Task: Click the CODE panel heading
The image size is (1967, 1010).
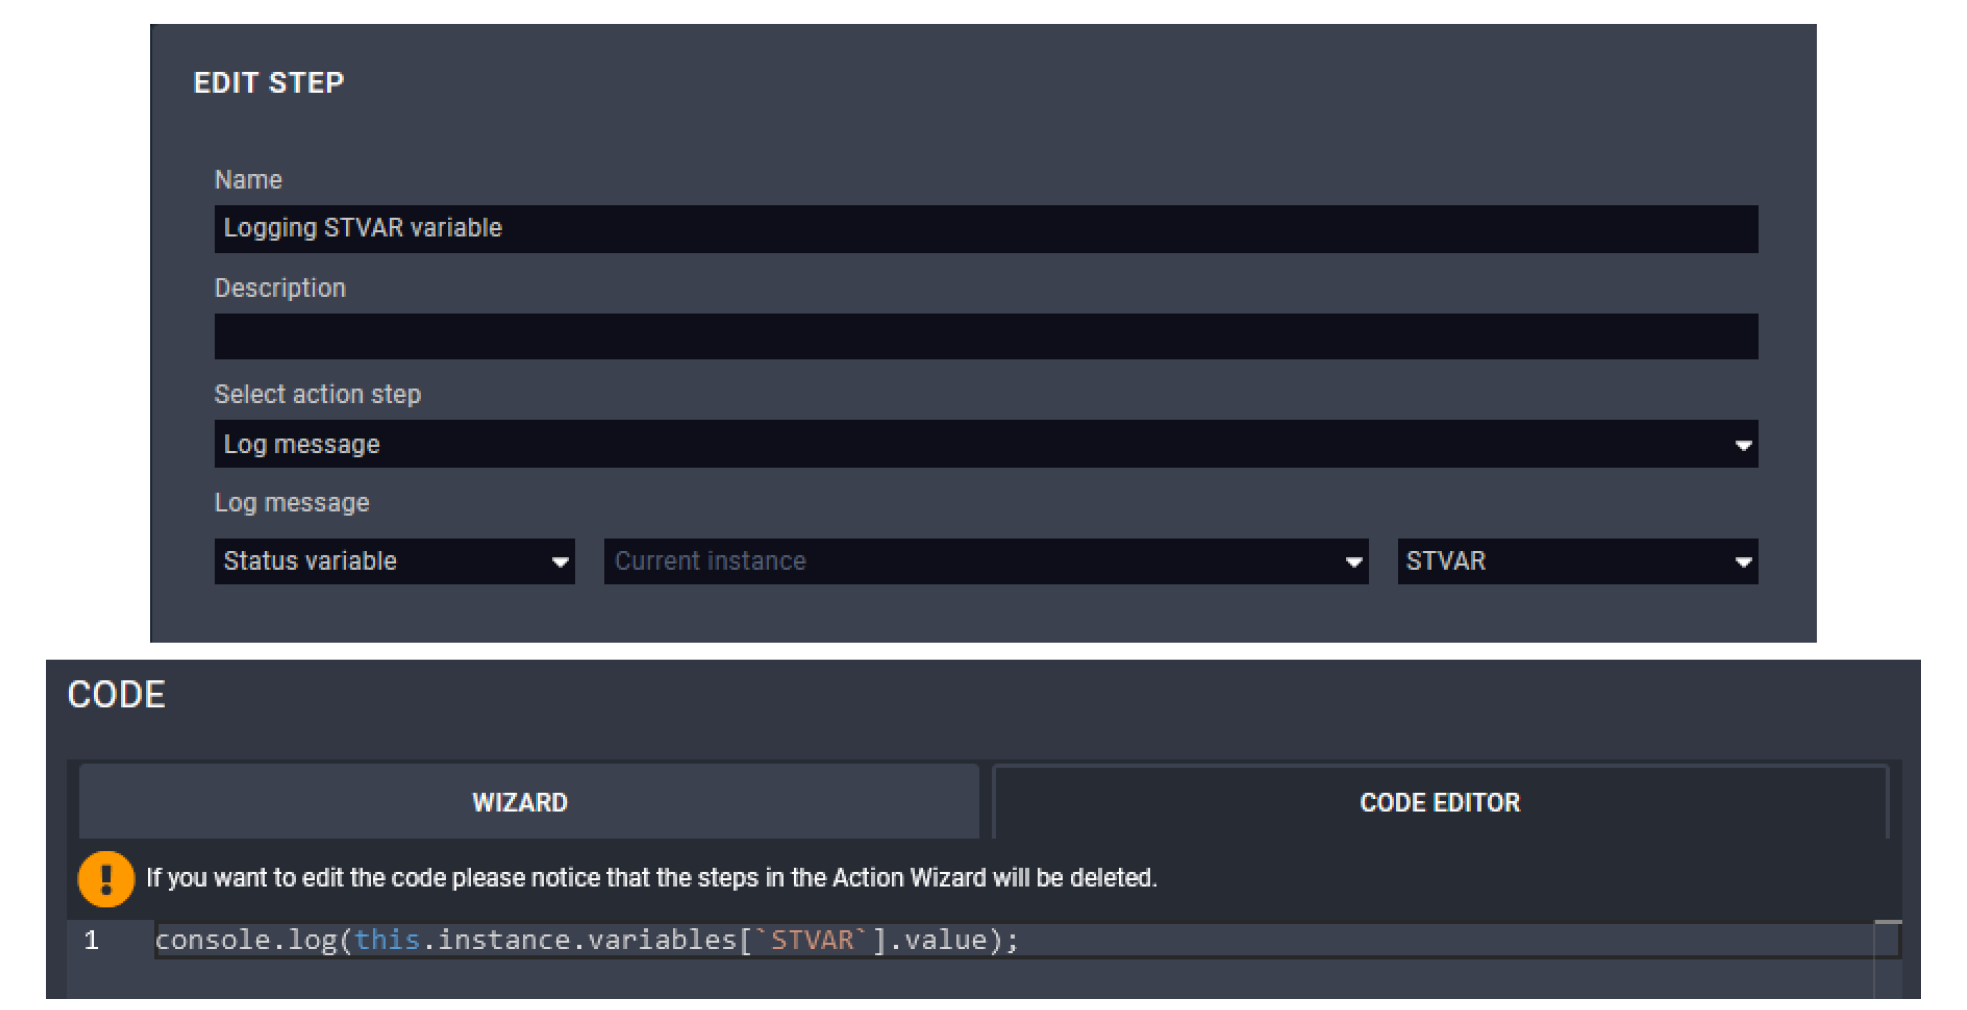Action: coord(116,695)
